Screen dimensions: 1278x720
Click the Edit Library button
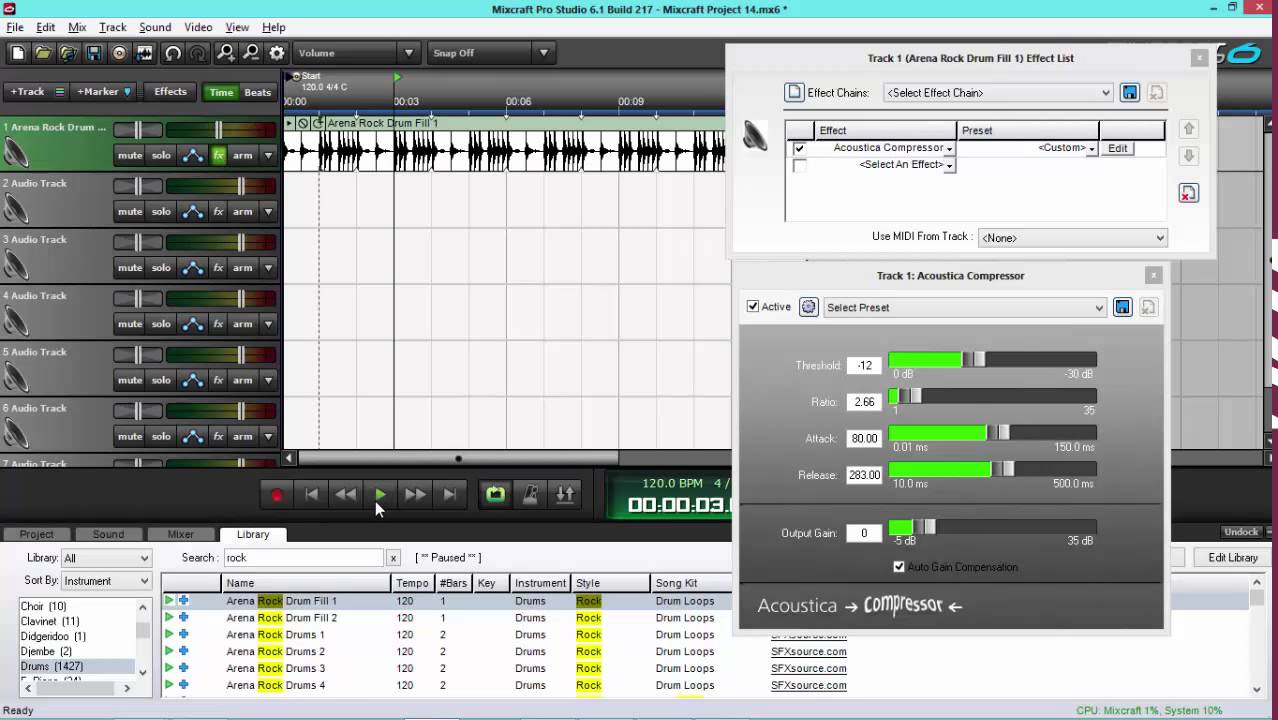tap(1232, 558)
